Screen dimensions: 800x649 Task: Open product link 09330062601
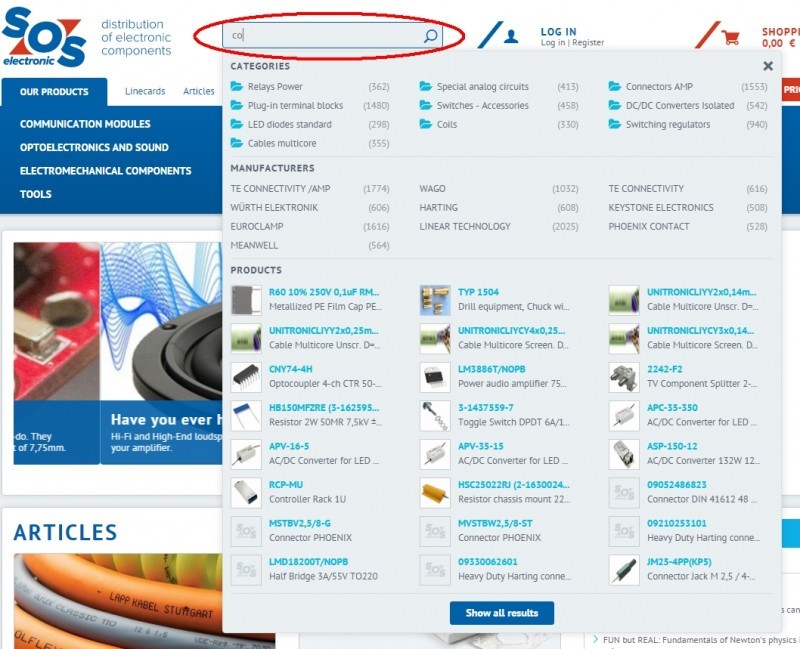[x=487, y=562]
